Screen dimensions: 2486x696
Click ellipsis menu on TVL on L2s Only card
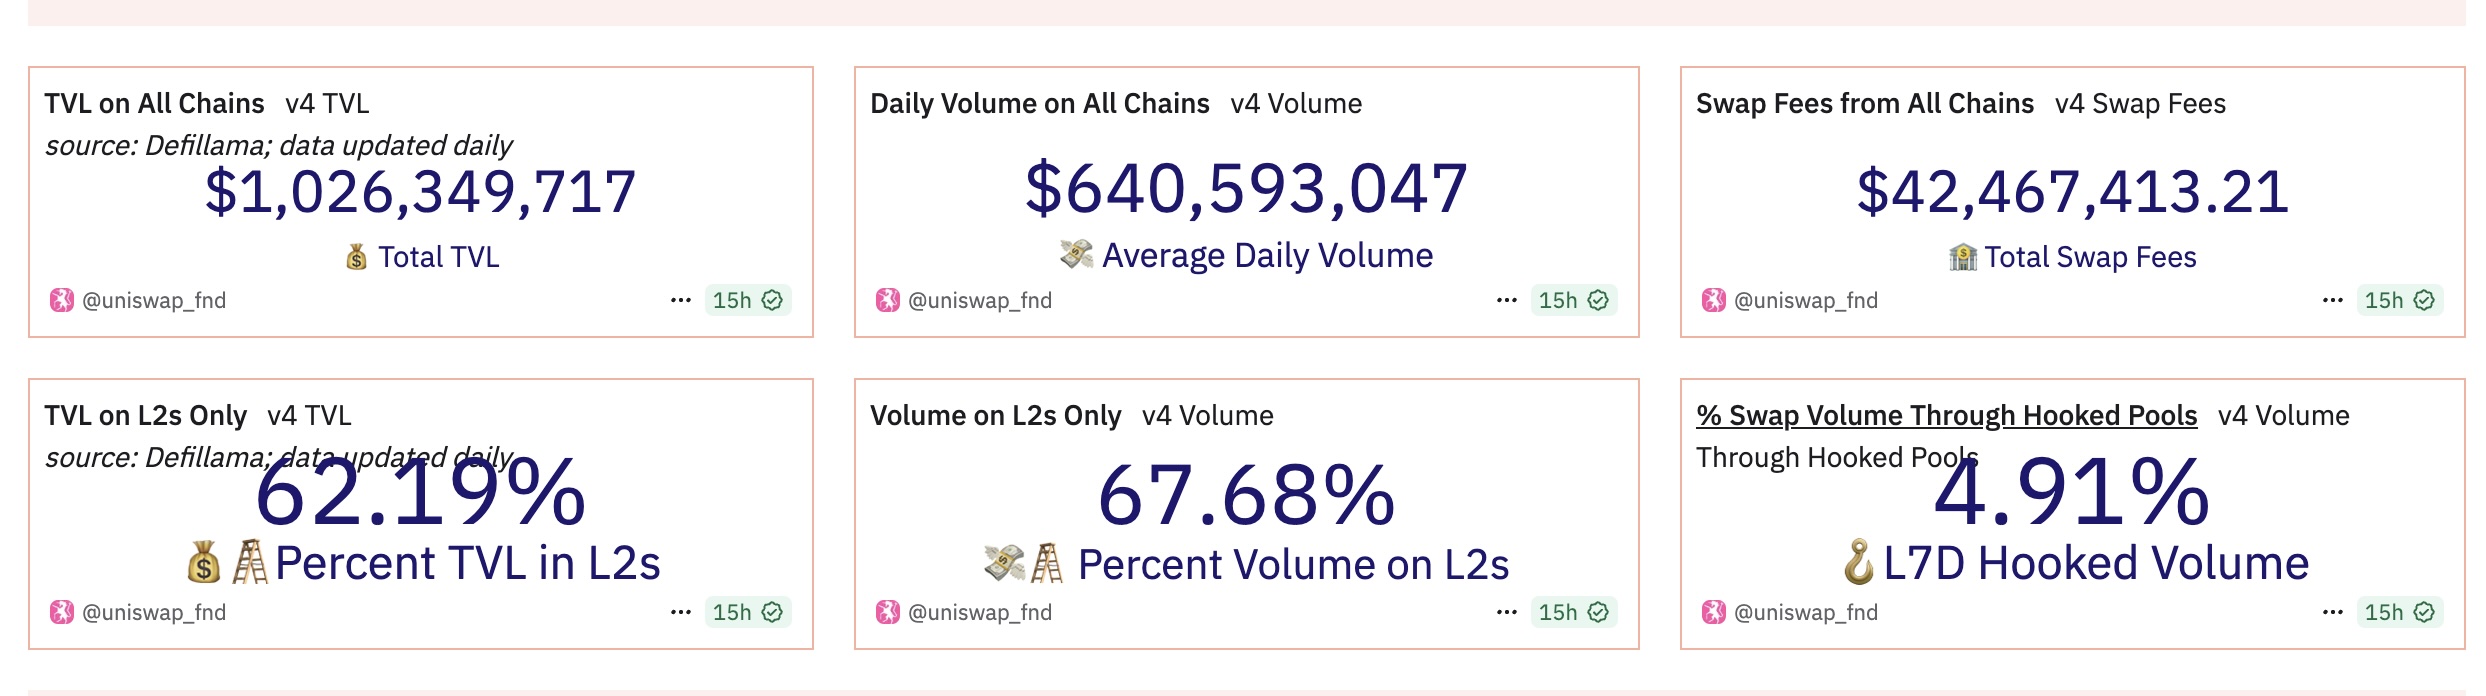681,612
